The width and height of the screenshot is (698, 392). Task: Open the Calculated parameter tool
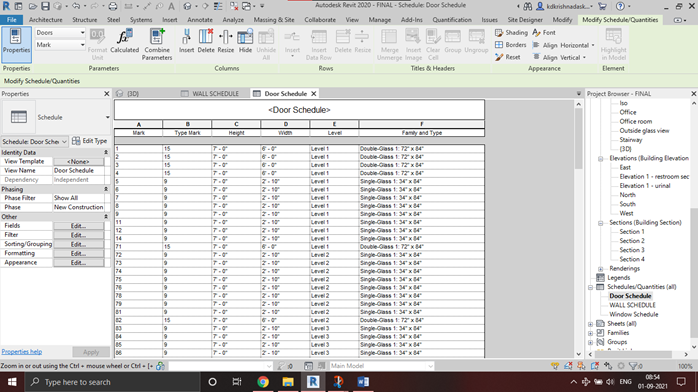point(124,41)
